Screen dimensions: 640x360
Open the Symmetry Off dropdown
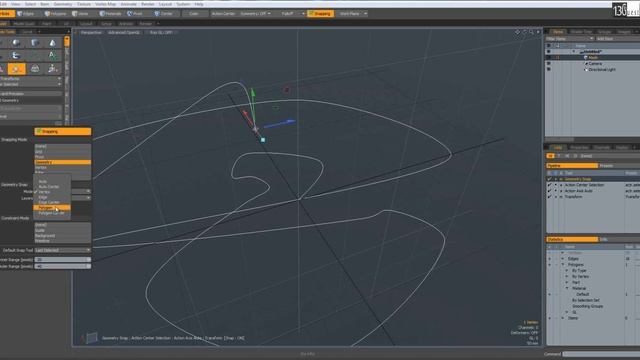click(x=256, y=13)
